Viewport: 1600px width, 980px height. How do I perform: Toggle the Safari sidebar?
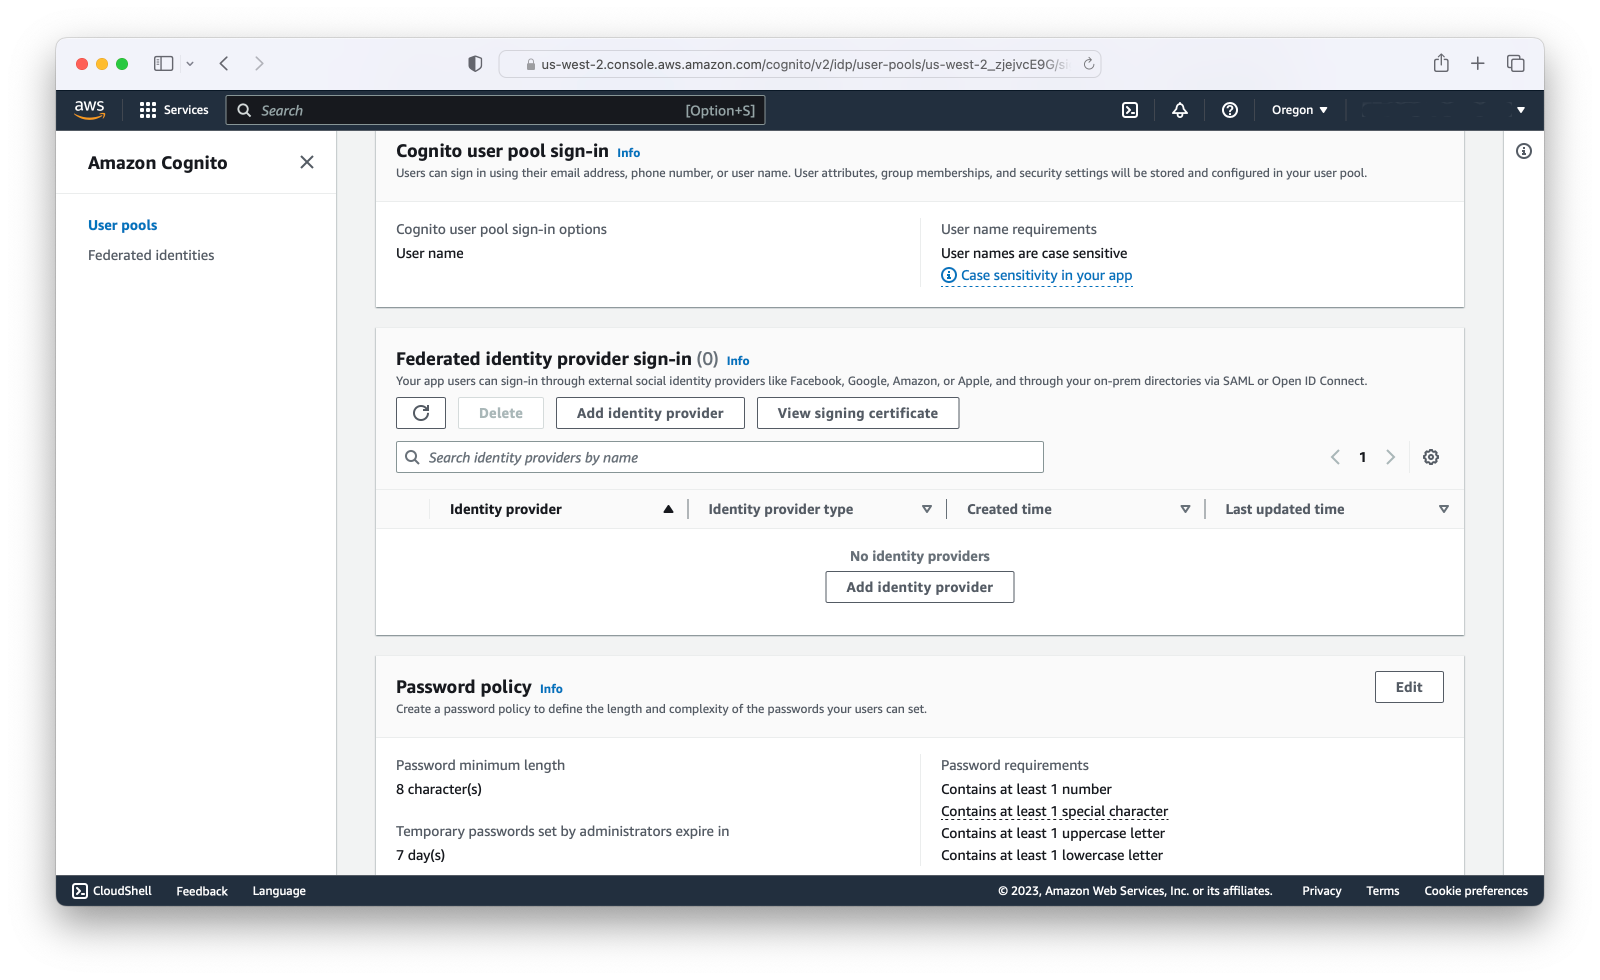click(163, 64)
